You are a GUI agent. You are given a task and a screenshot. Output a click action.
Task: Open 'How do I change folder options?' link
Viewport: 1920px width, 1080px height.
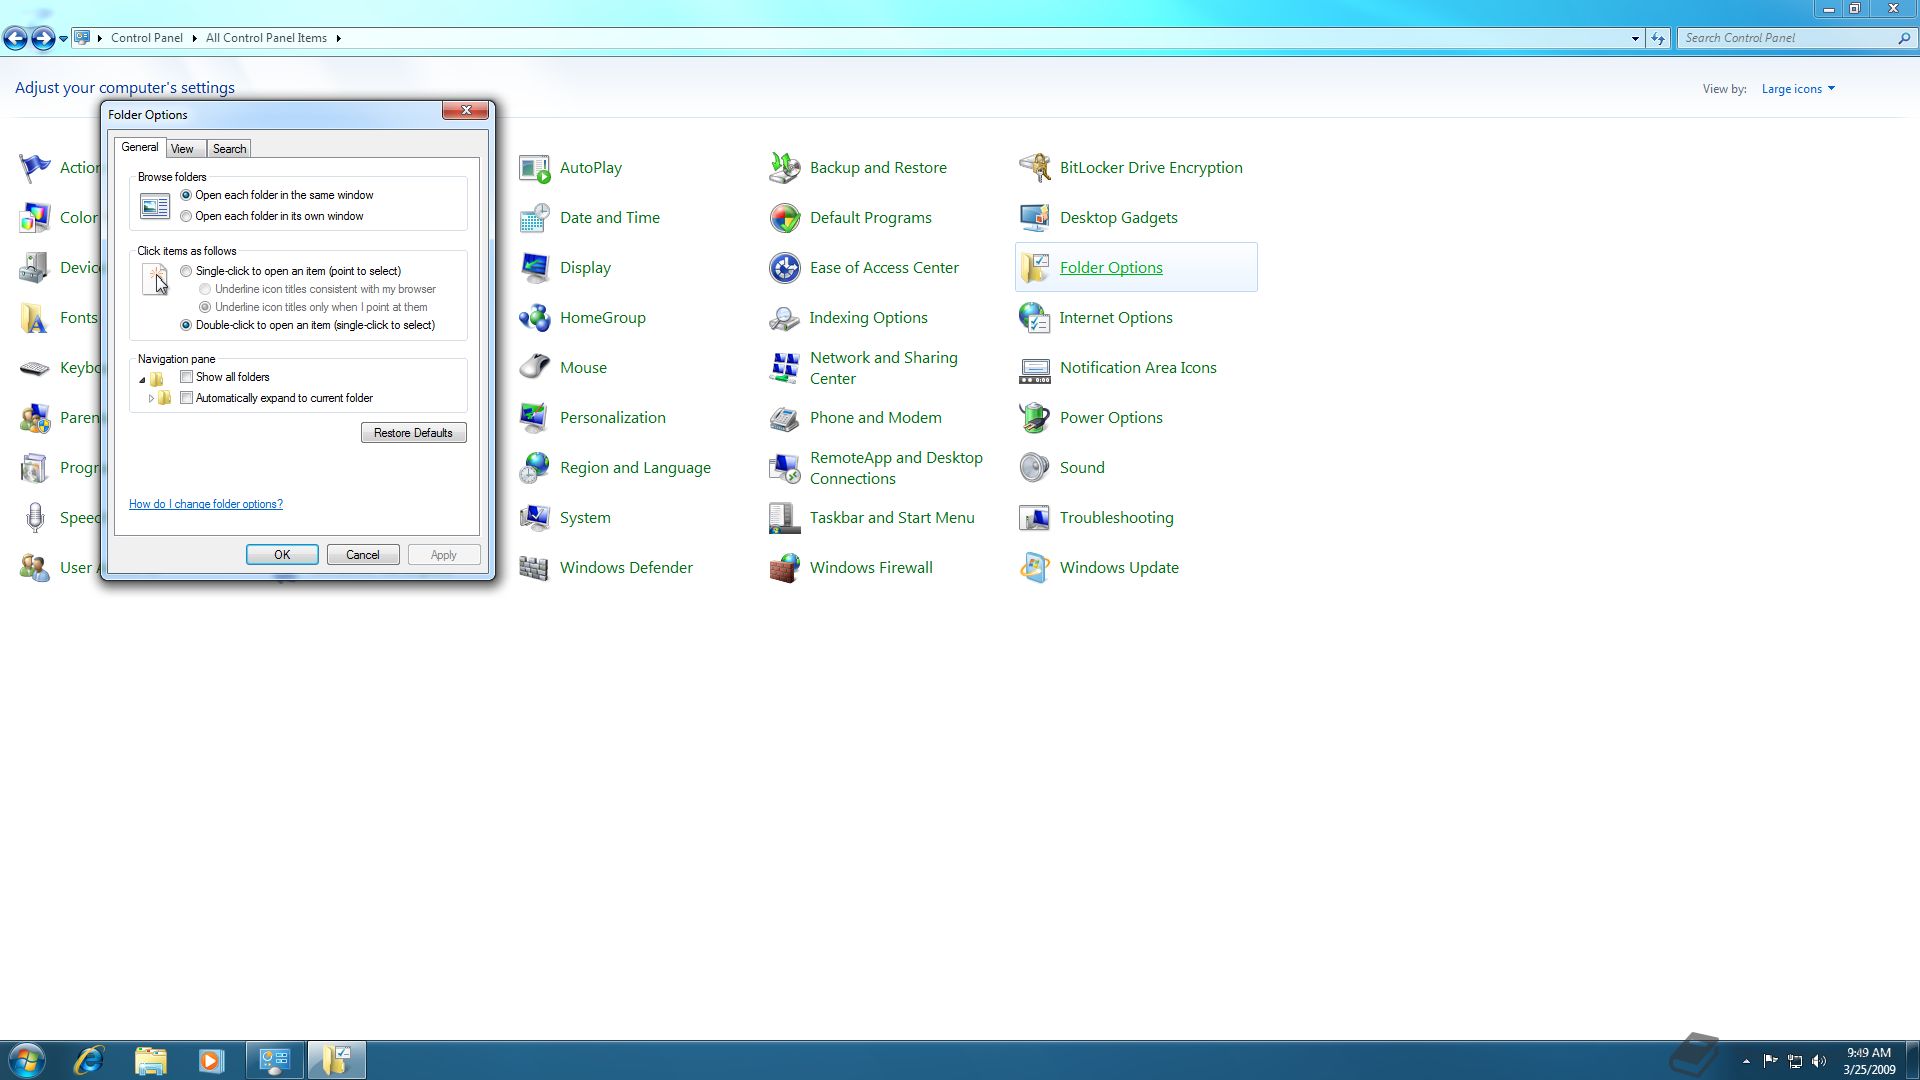pos(206,504)
